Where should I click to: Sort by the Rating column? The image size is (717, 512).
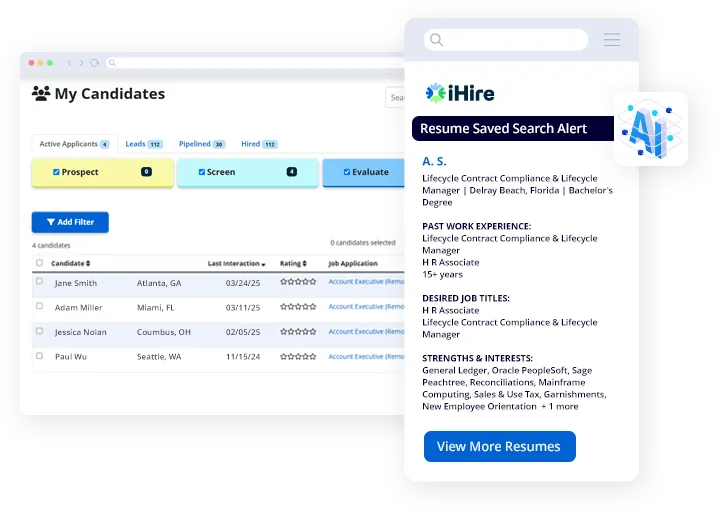point(293,263)
